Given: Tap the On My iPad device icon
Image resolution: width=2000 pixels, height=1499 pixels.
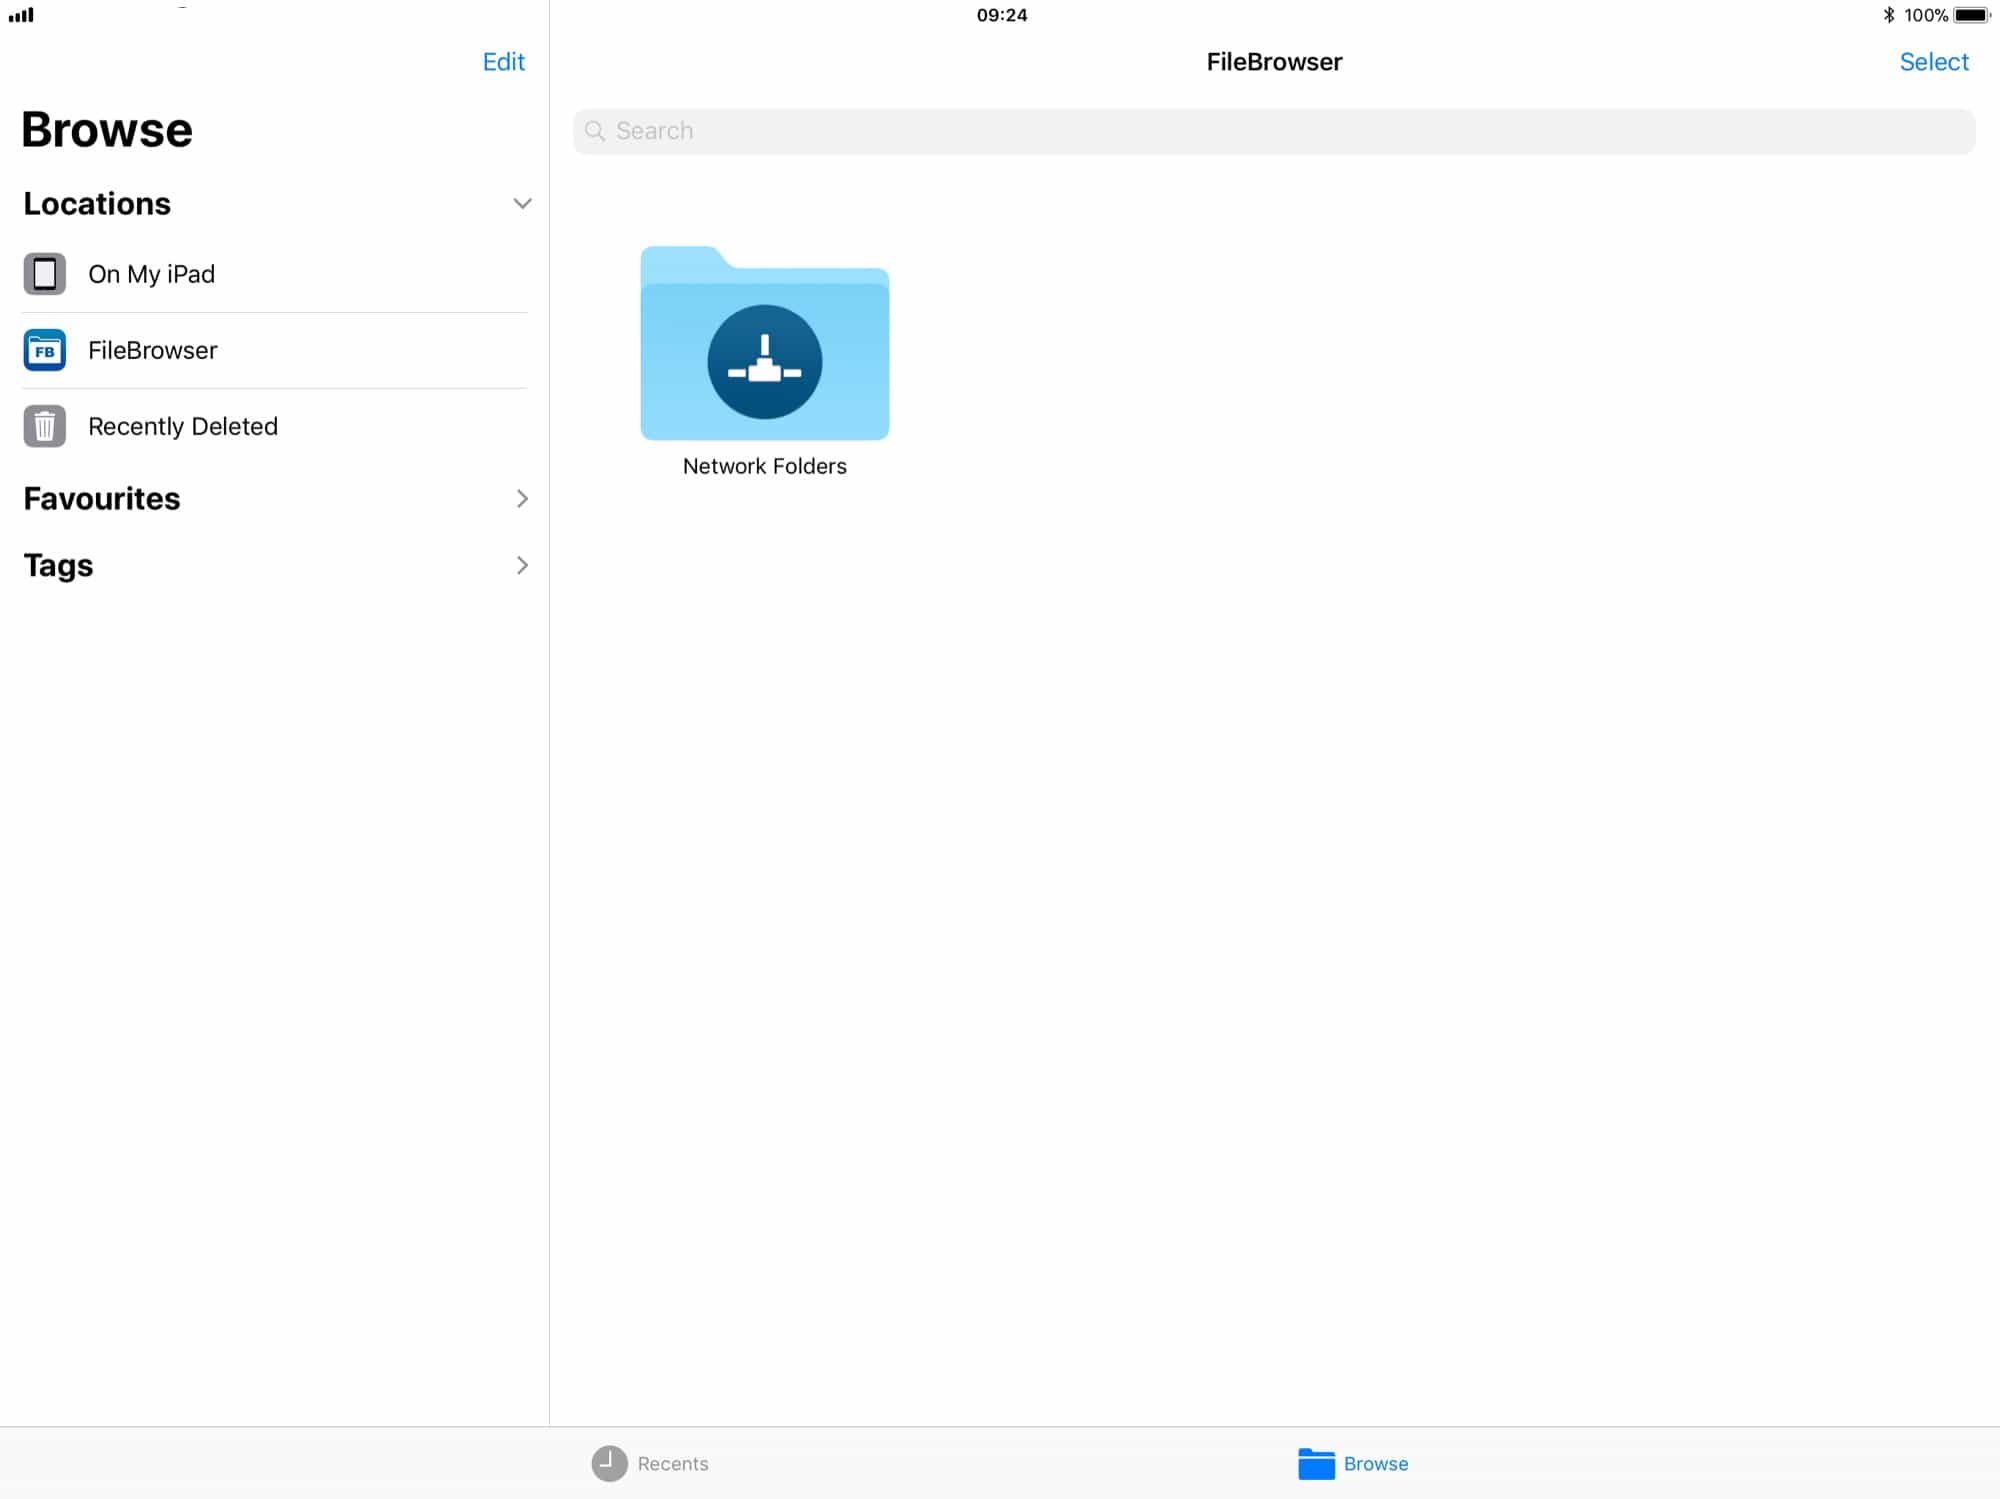Looking at the screenshot, I should (44, 274).
